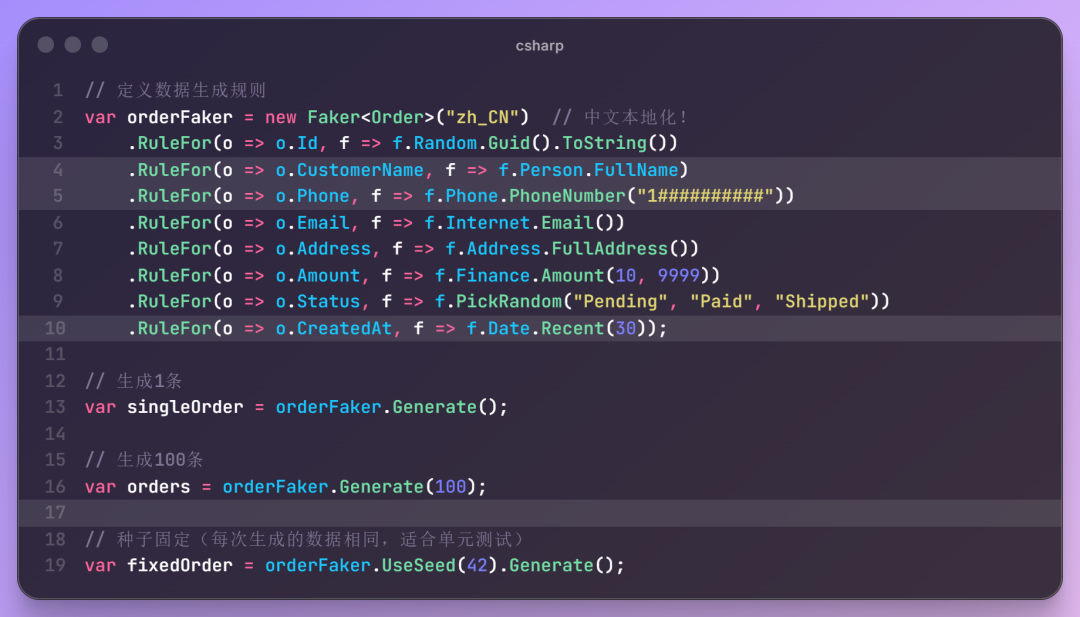Click the 'new' keyword on line 2
The height and width of the screenshot is (617, 1080).
tap(281, 117)
